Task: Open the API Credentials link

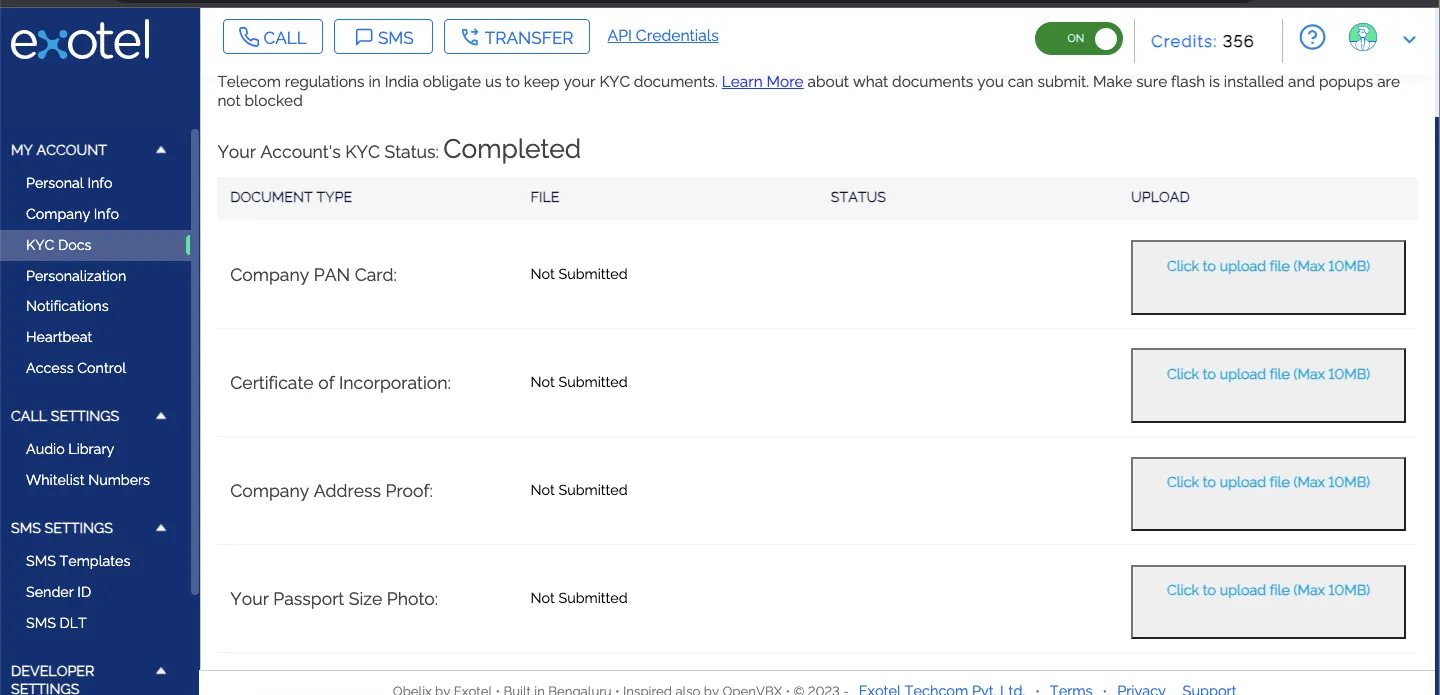Action: tap(663, 36)
